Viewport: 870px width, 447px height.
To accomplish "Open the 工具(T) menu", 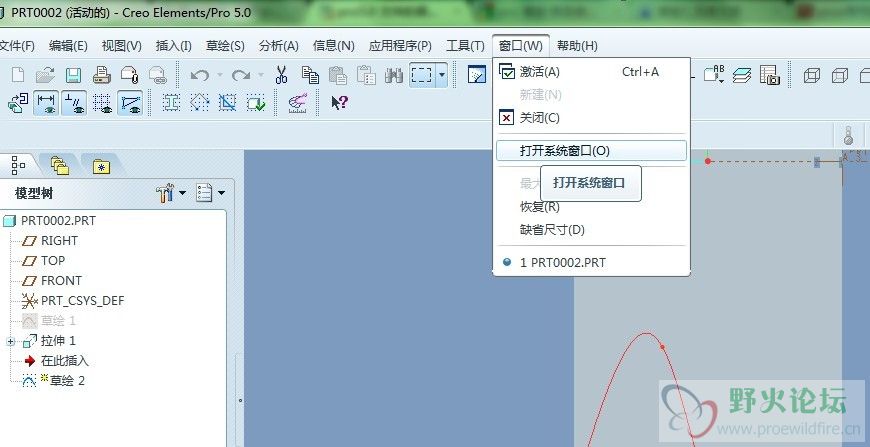I will 465,46.
